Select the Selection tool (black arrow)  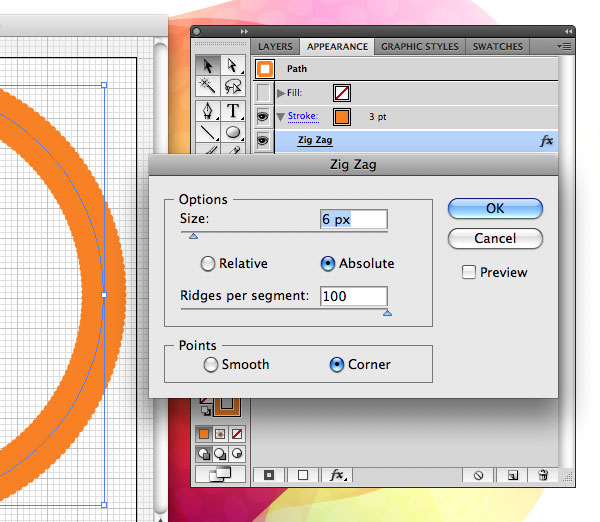(208, 66)
